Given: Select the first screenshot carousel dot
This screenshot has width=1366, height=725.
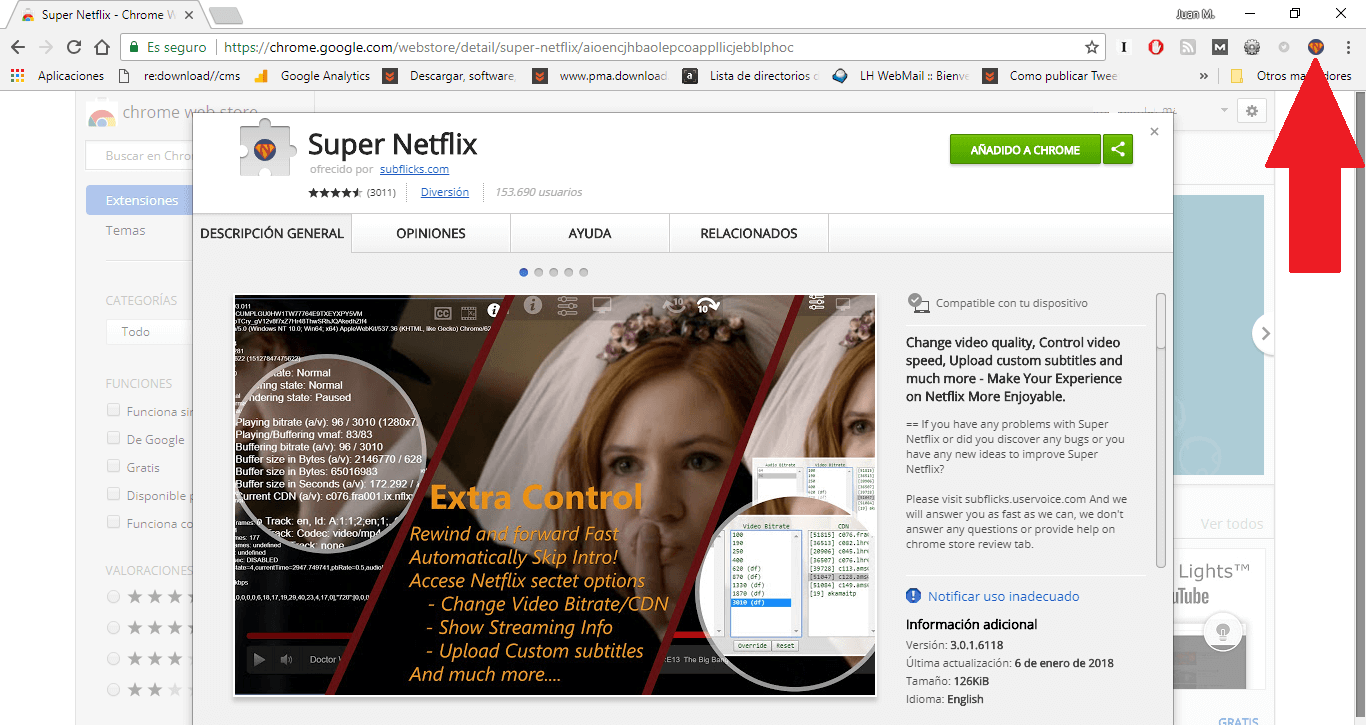Looking at the screenshot, I should (524, 272).
